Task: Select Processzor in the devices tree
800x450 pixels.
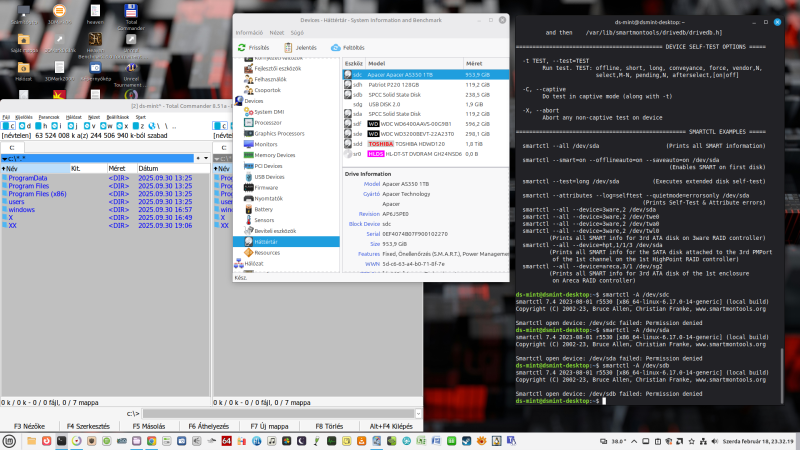Action: (270, 122)
